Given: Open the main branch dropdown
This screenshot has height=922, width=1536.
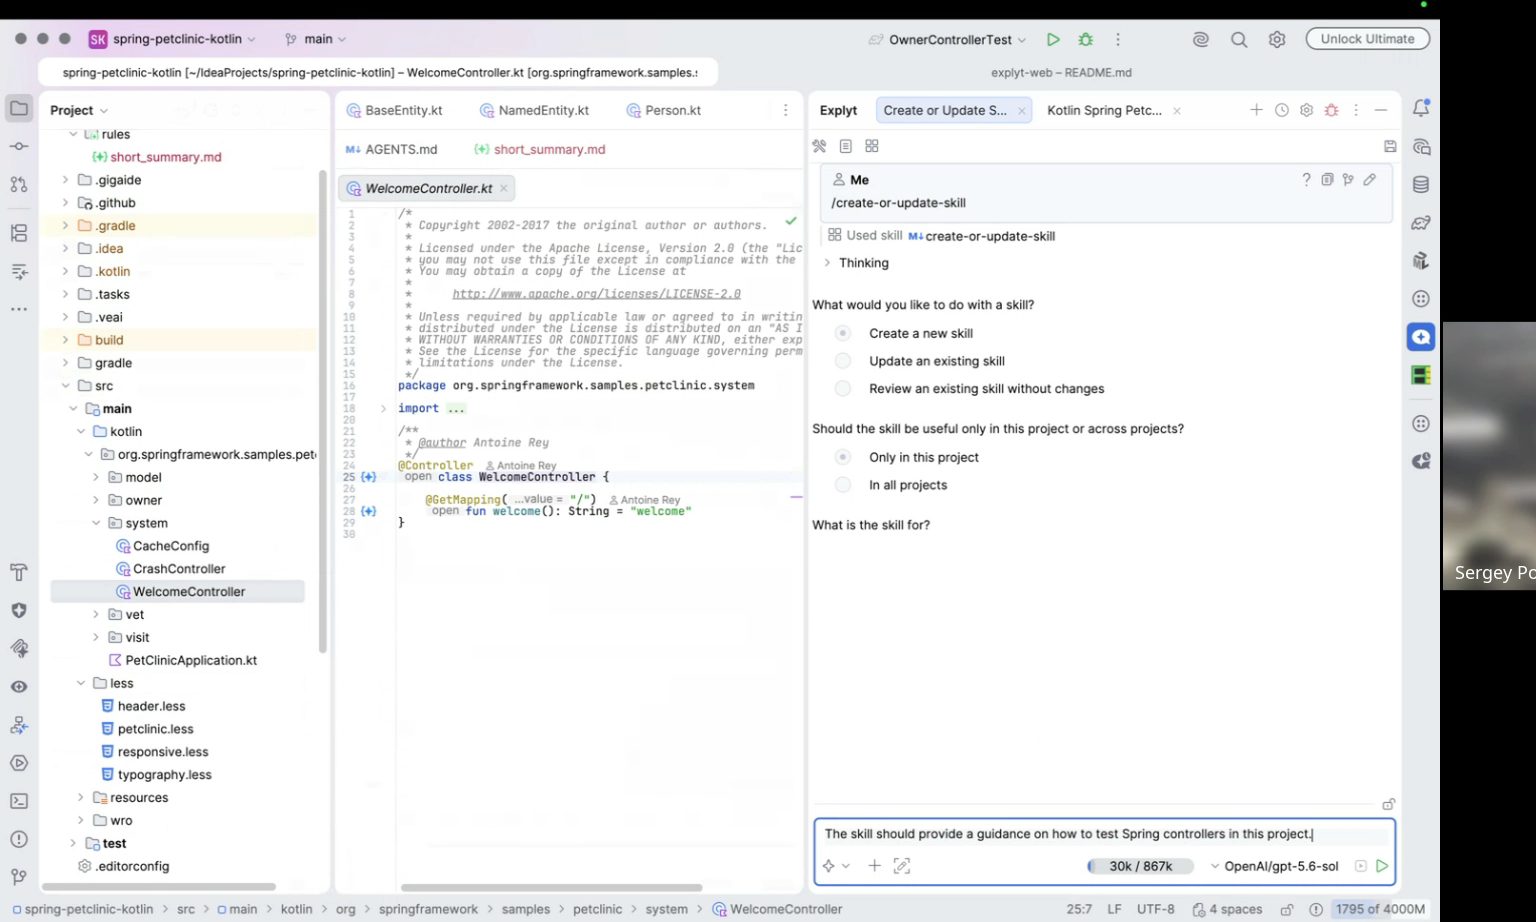Looking at the screenshot, I should (x=316, y=39).
